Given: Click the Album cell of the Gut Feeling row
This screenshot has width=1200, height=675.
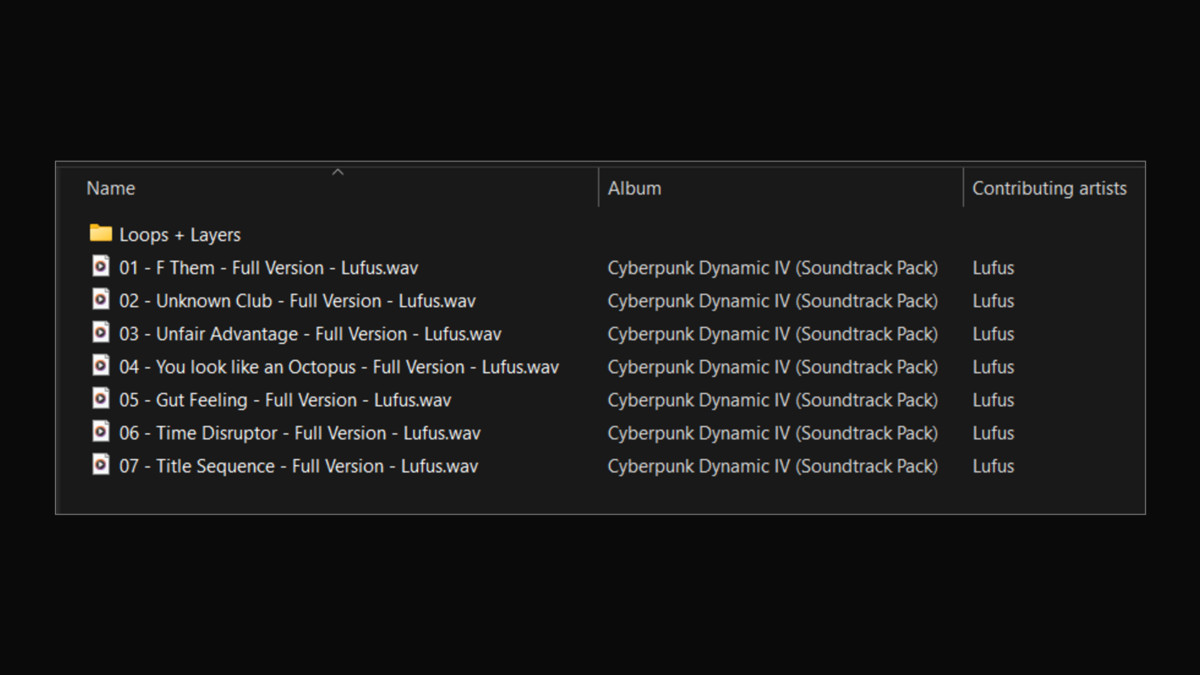Looking at the screenshot, I should pos(772,400).
